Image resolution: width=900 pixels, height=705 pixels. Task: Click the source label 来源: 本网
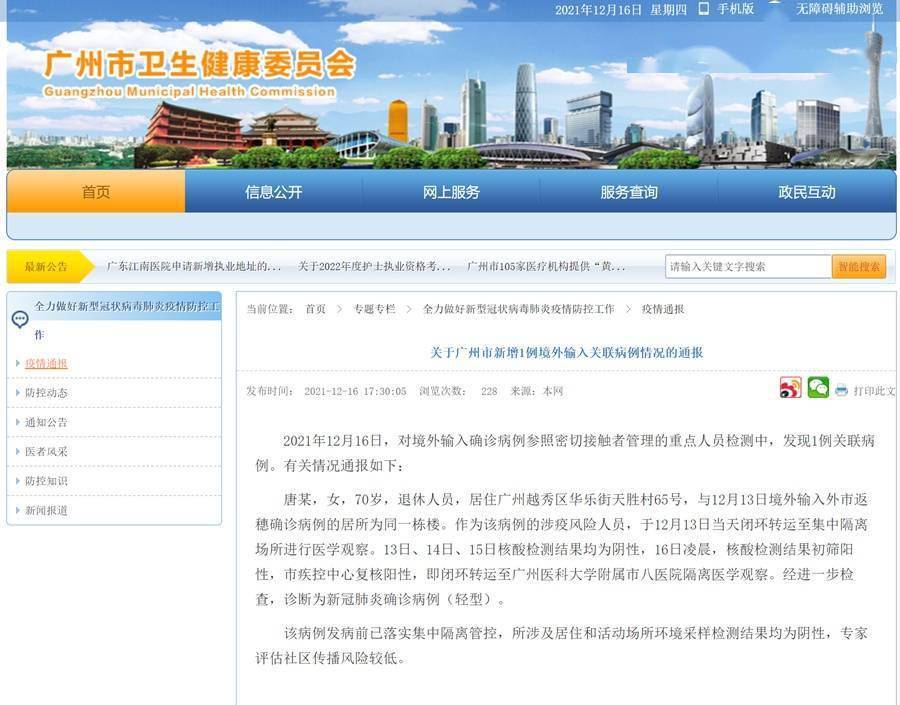point(537,392)
